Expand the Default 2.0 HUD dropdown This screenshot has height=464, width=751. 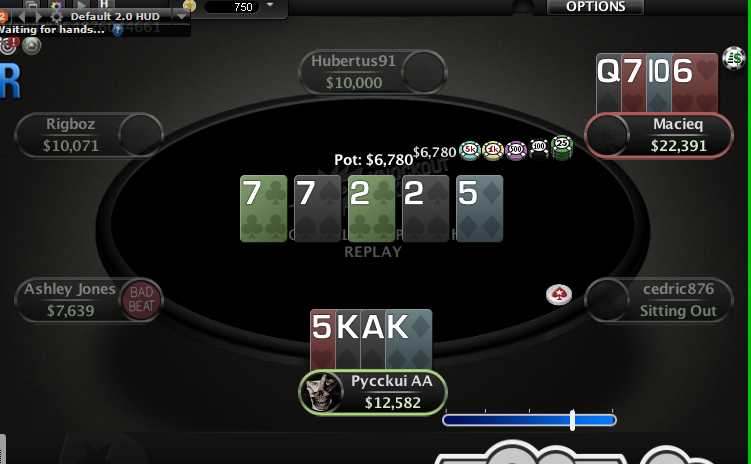182,17
